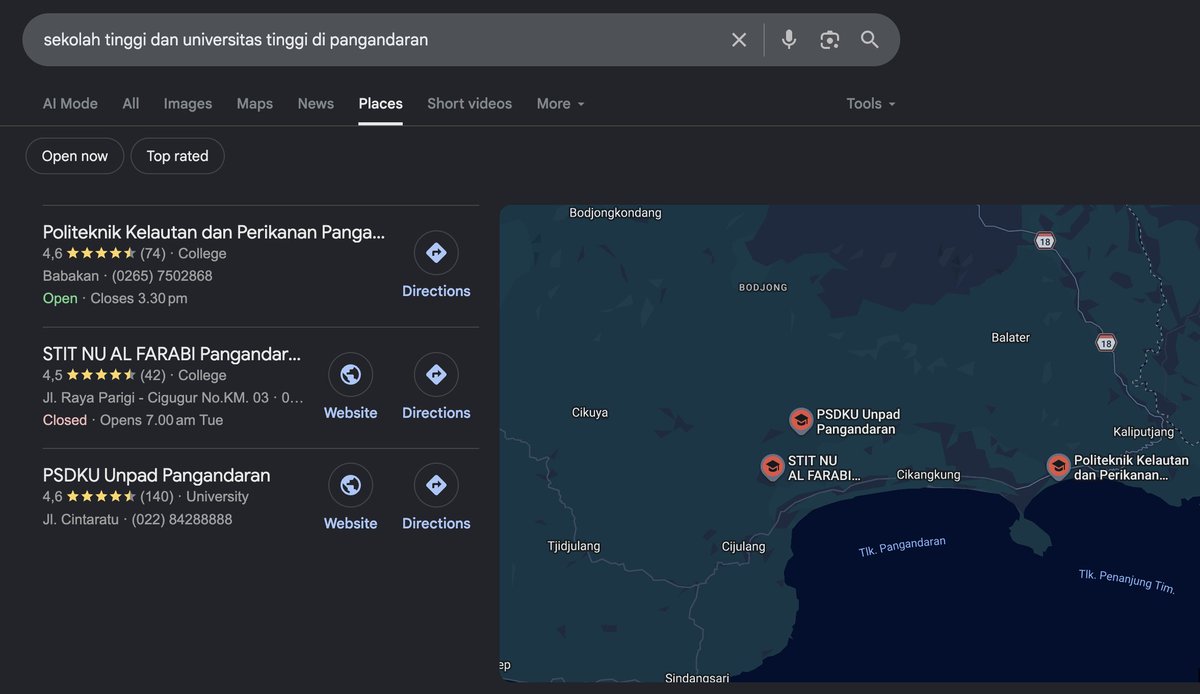This screenshot has height=694, width=1200.
Task: Open the Short videos tab
Action: pyautogui.click(x=469, y=103)
